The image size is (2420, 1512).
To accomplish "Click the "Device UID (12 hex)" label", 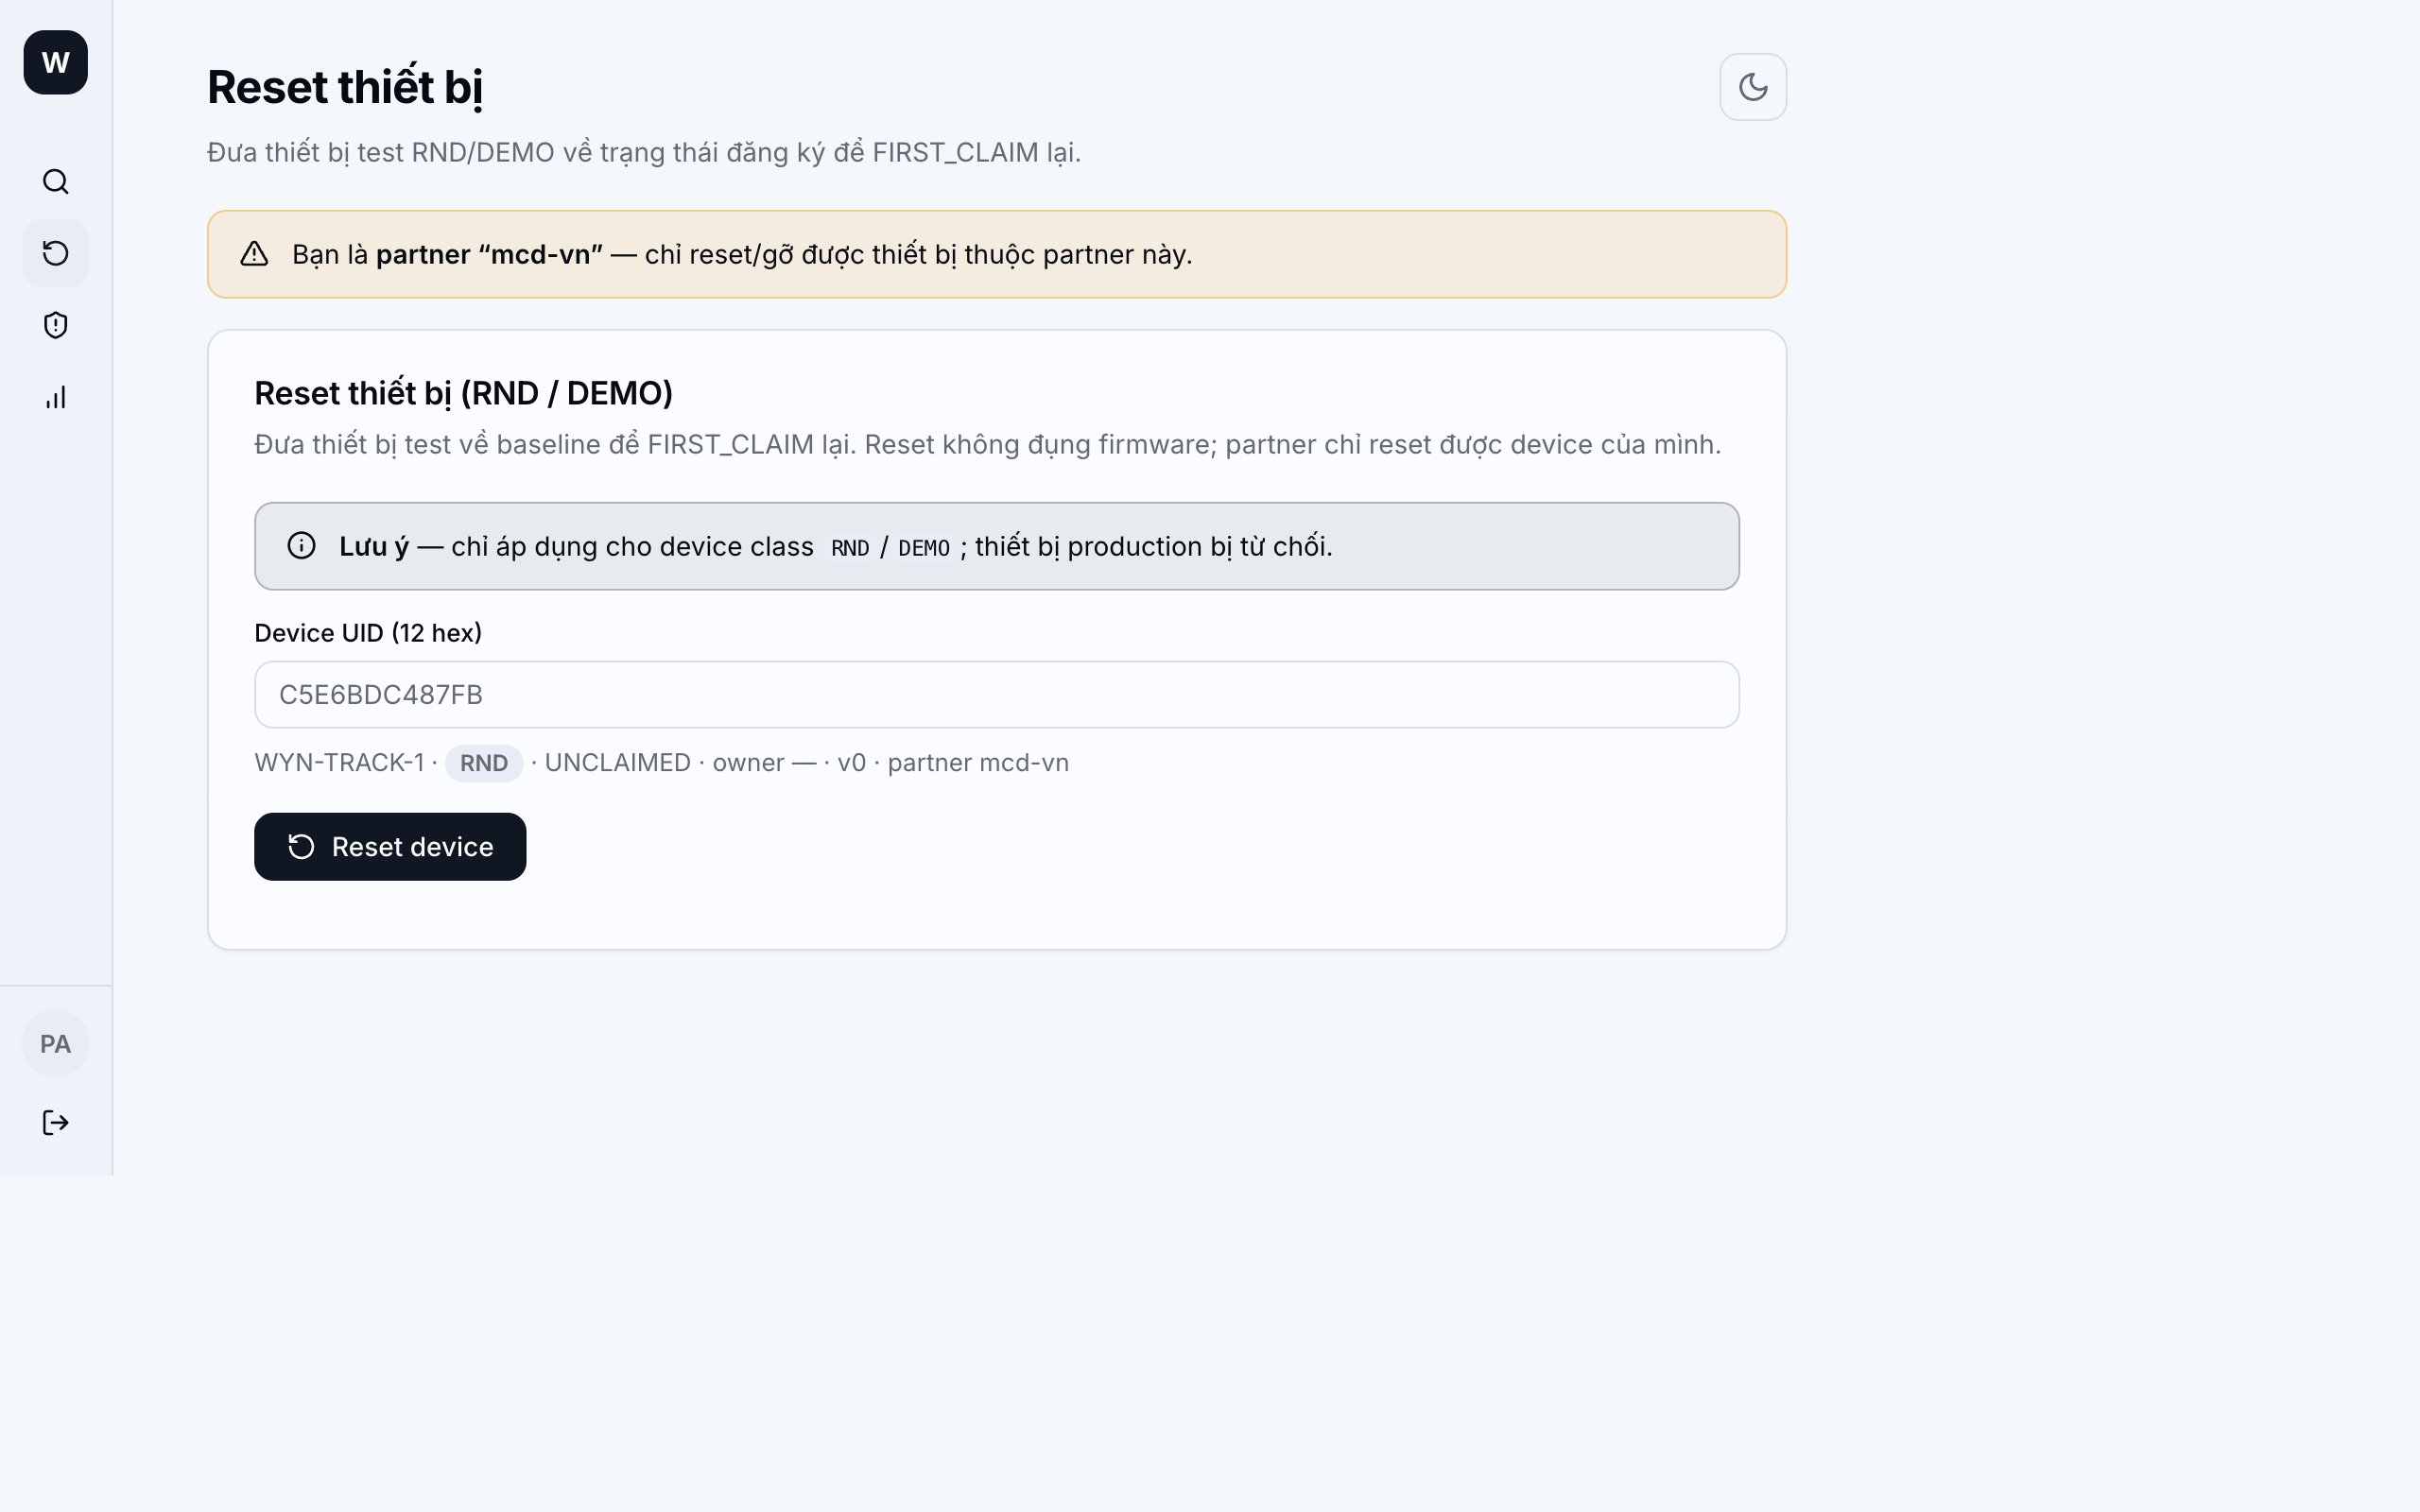I will pyautogui.click(x=368, y=633).
